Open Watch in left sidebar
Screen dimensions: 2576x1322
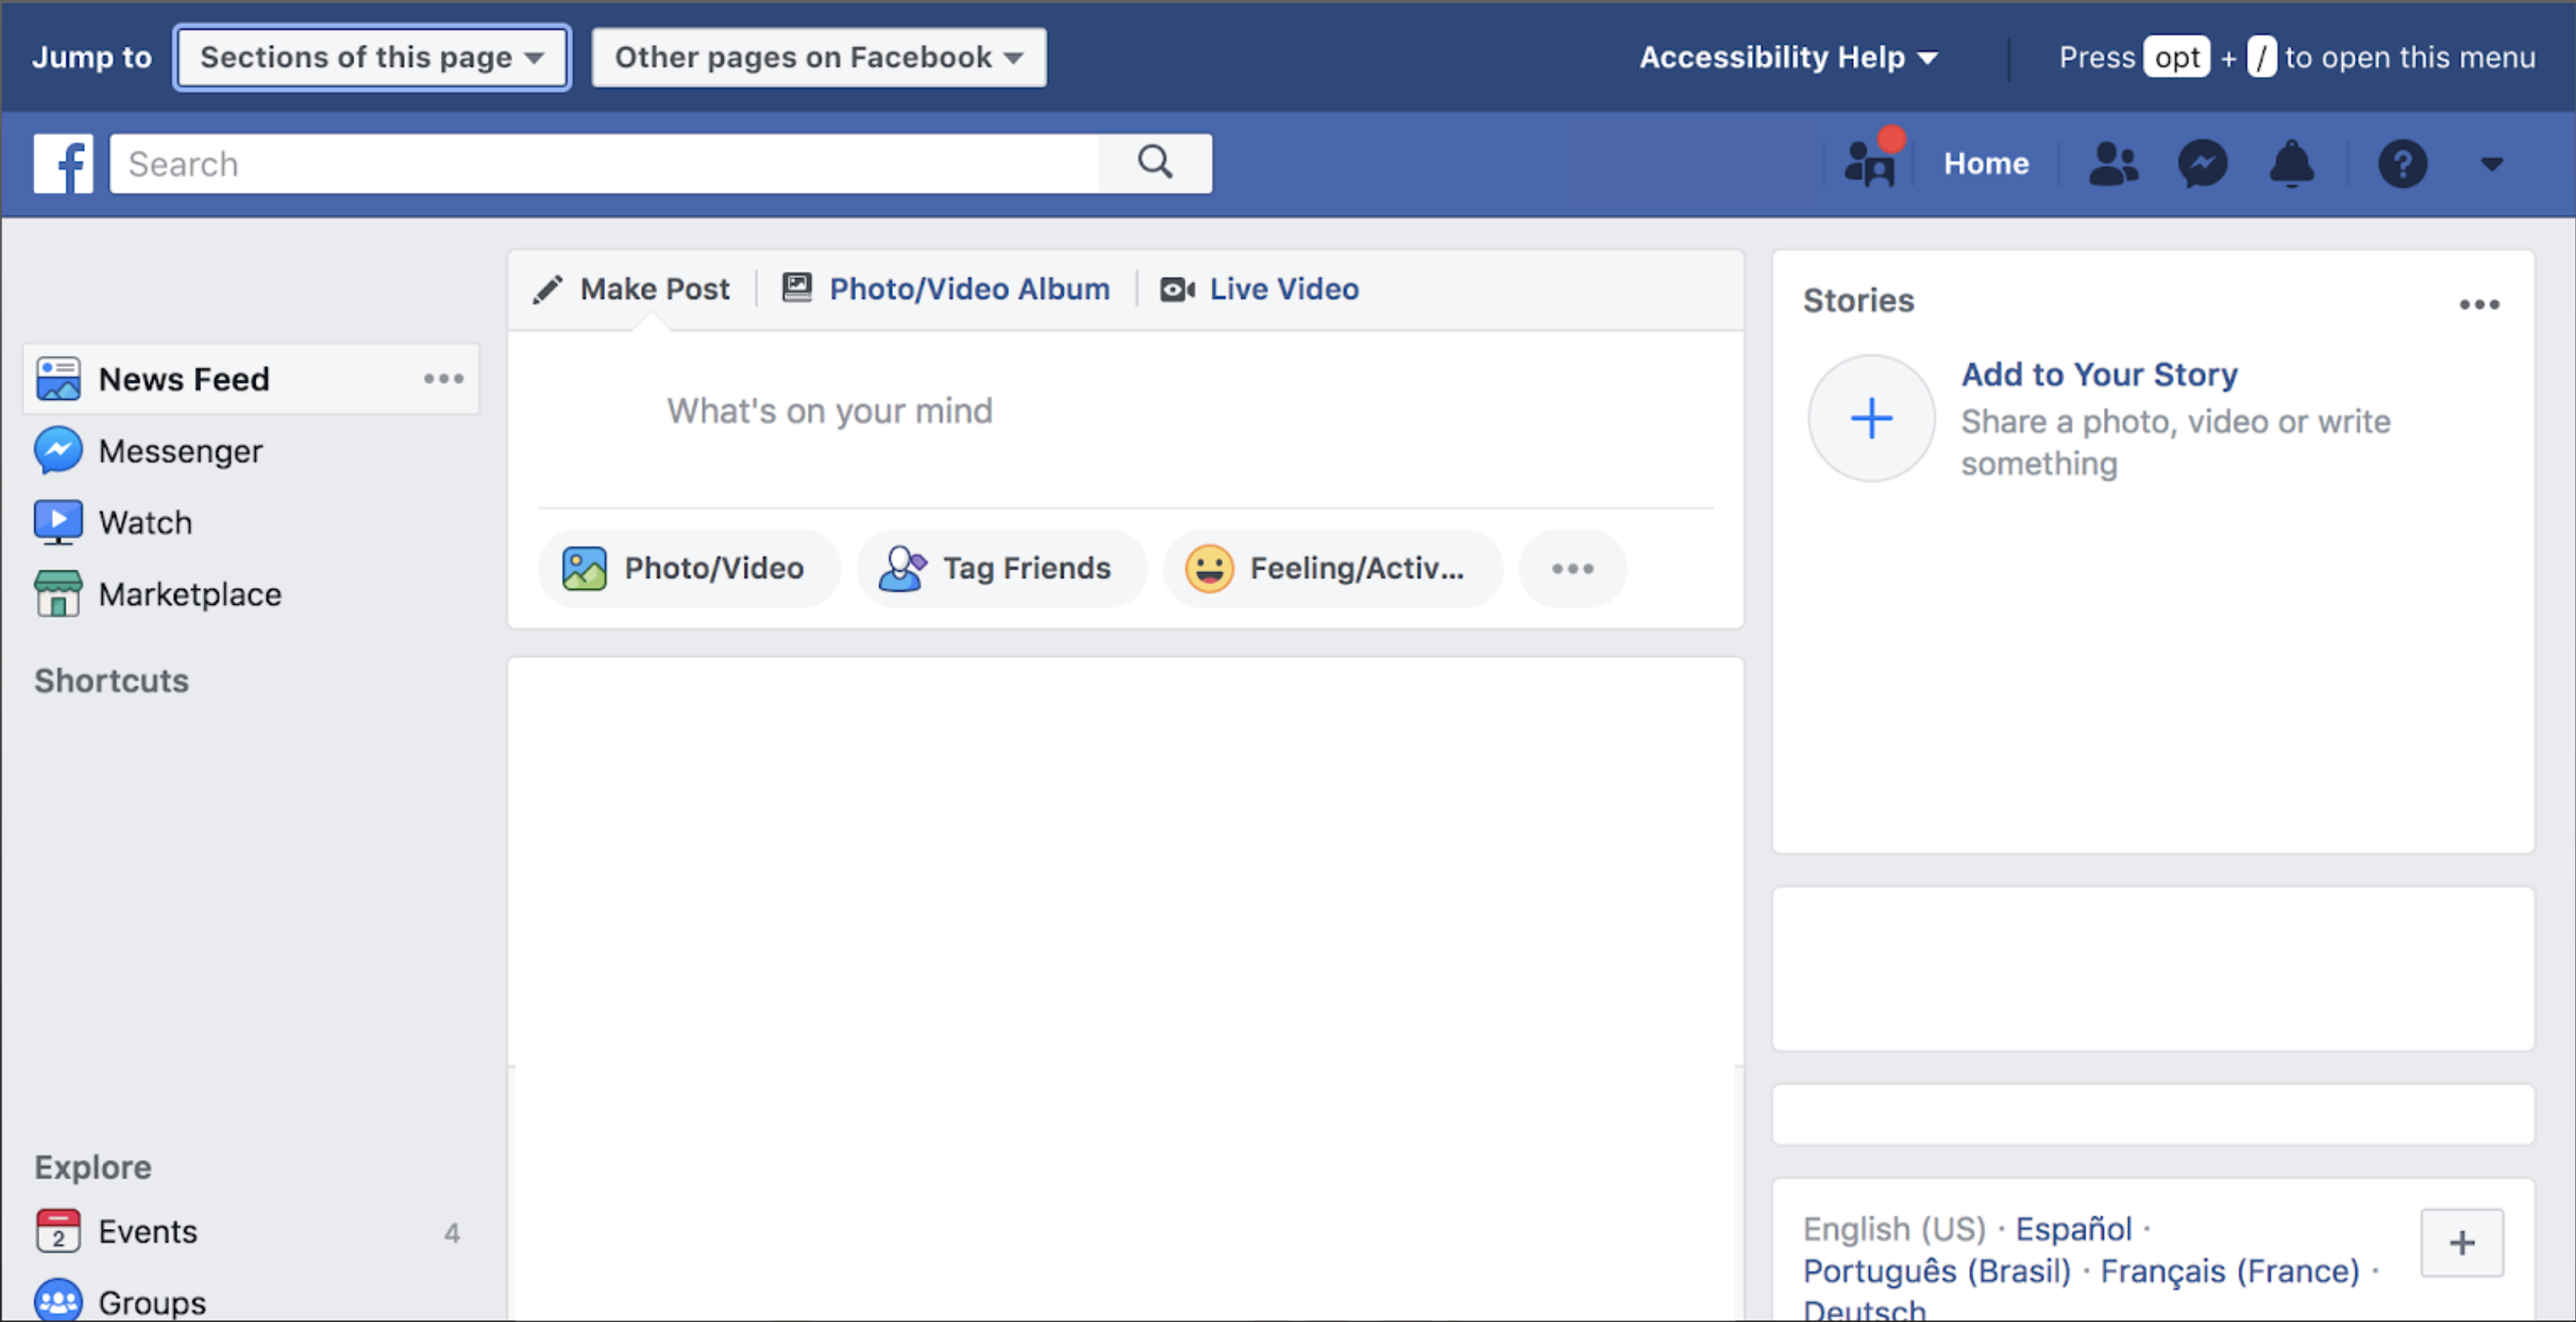pos(145,523)
